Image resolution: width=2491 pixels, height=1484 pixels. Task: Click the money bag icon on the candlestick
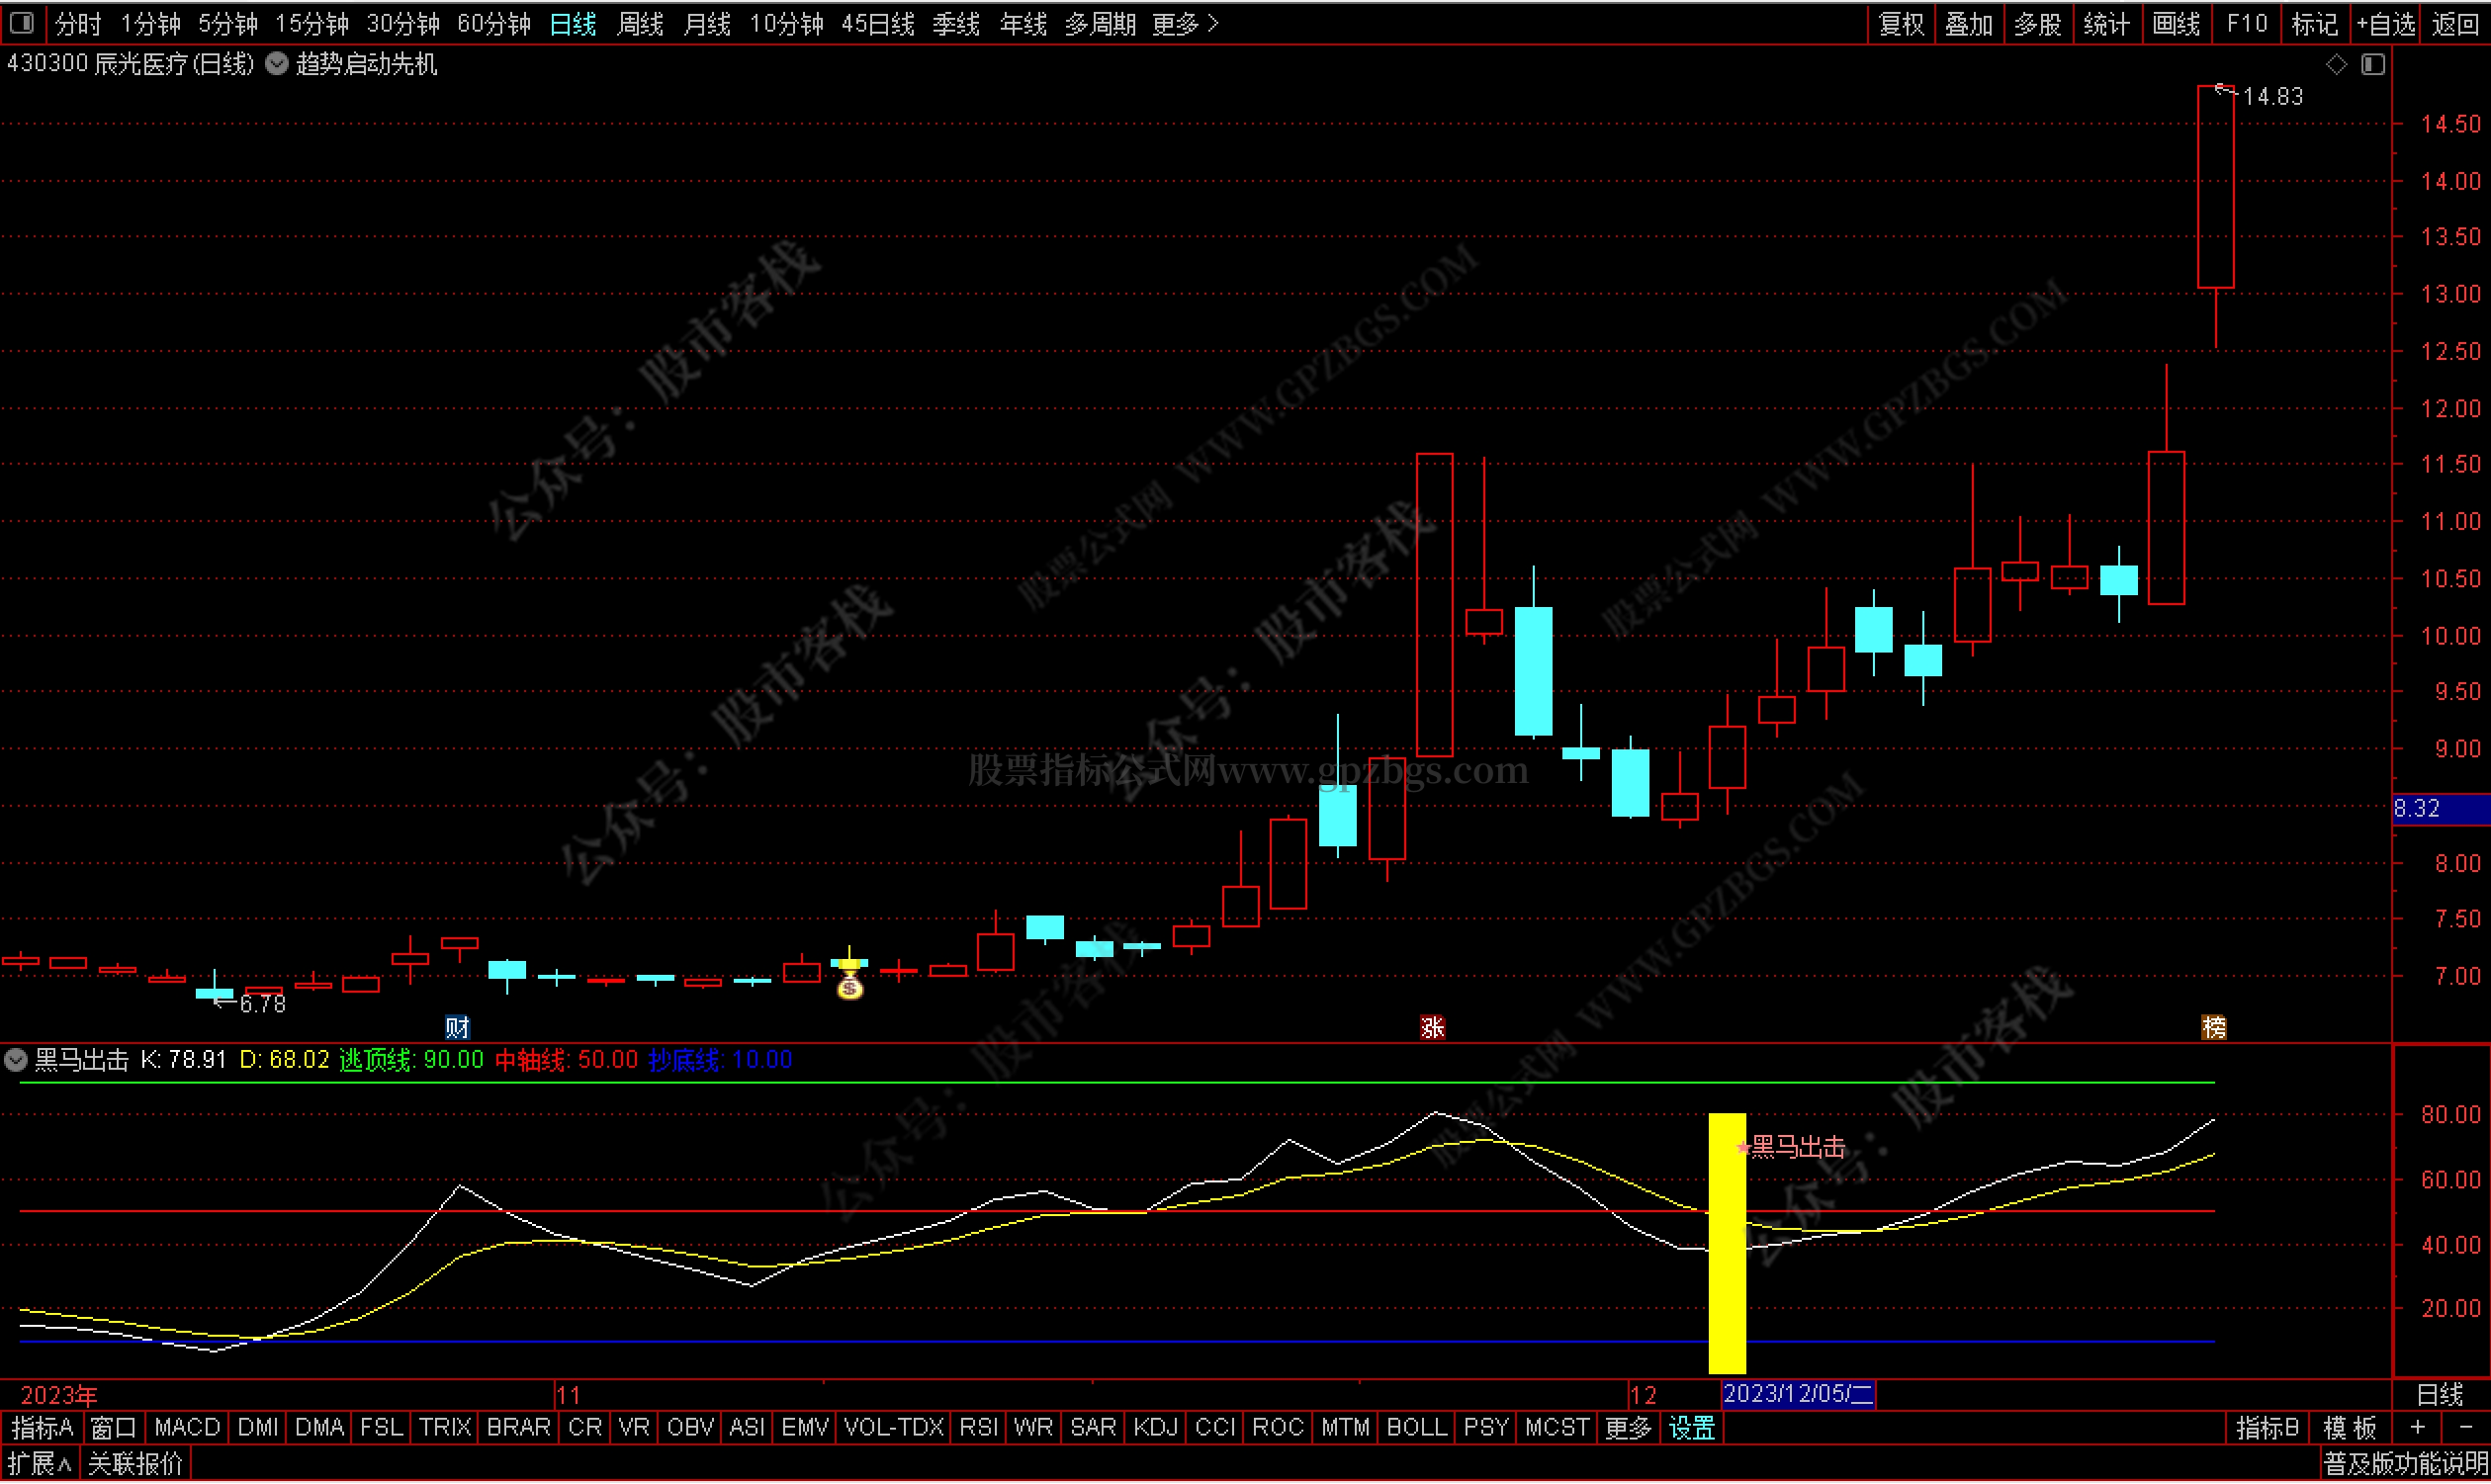click(850, 988)
